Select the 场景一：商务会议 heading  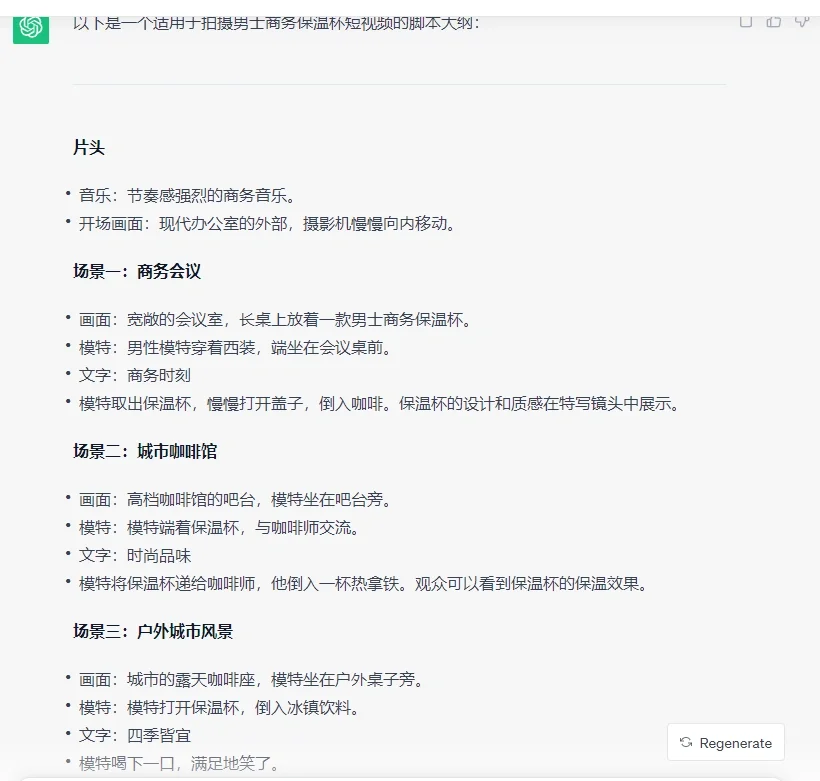tap(141, 271)
